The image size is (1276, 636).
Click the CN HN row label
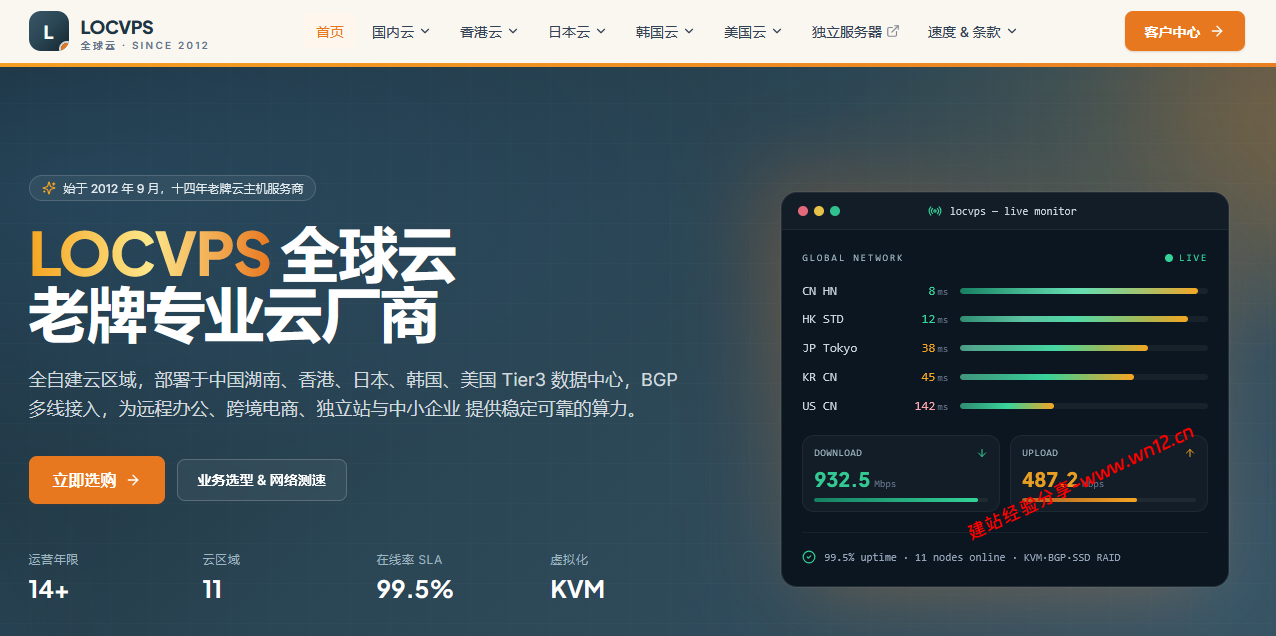(820, 291)
